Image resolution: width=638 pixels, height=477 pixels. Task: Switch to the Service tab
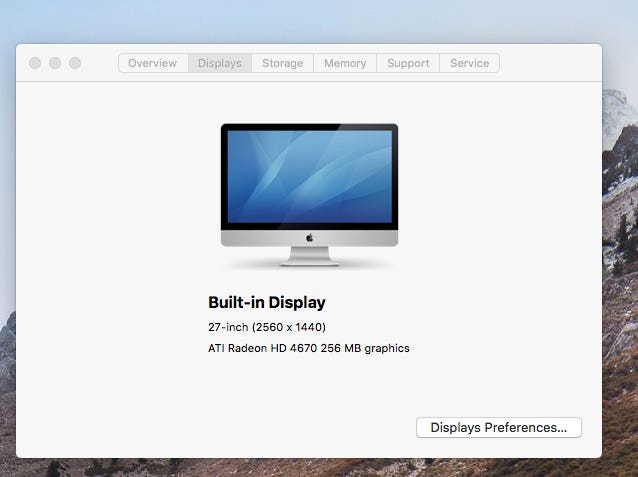pos(470,63)
